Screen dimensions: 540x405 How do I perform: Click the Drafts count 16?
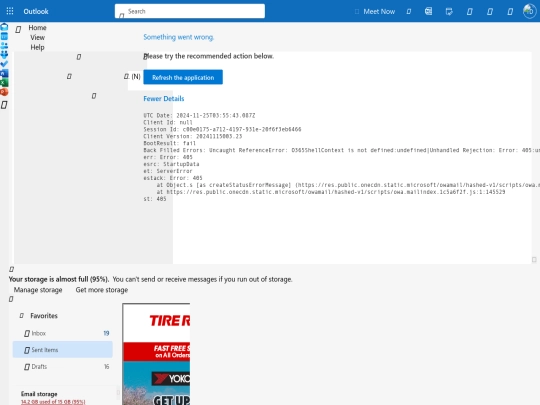point(107,366)
